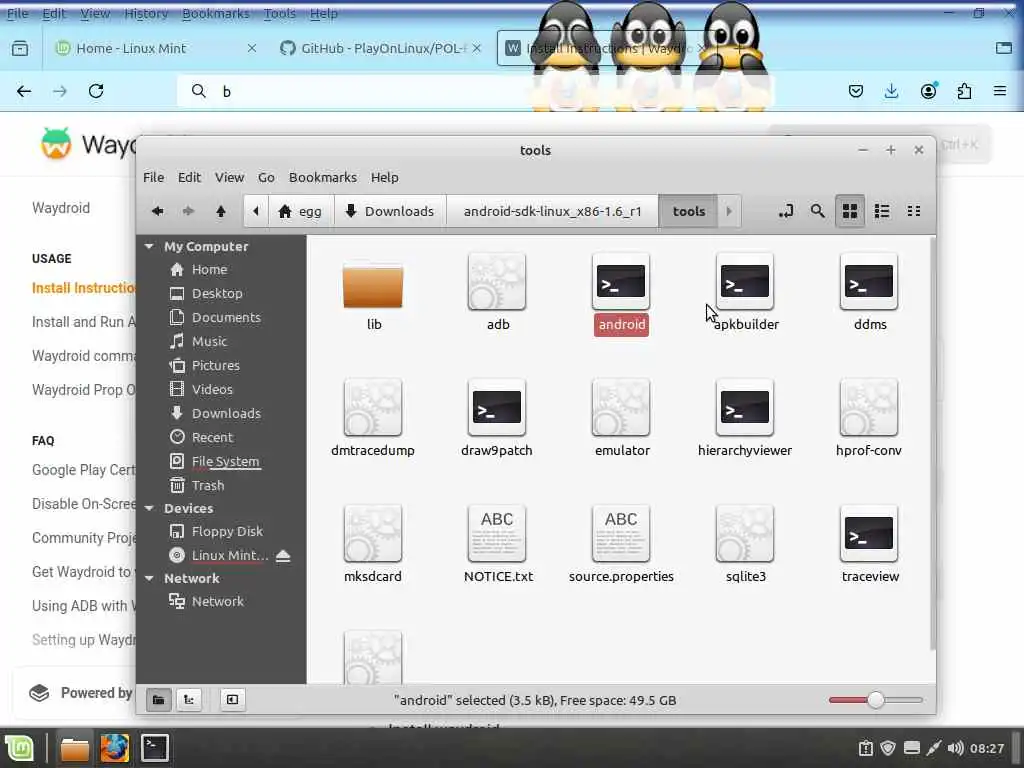Open the lib folder
1024x768 pixels.
click(373, 288)
